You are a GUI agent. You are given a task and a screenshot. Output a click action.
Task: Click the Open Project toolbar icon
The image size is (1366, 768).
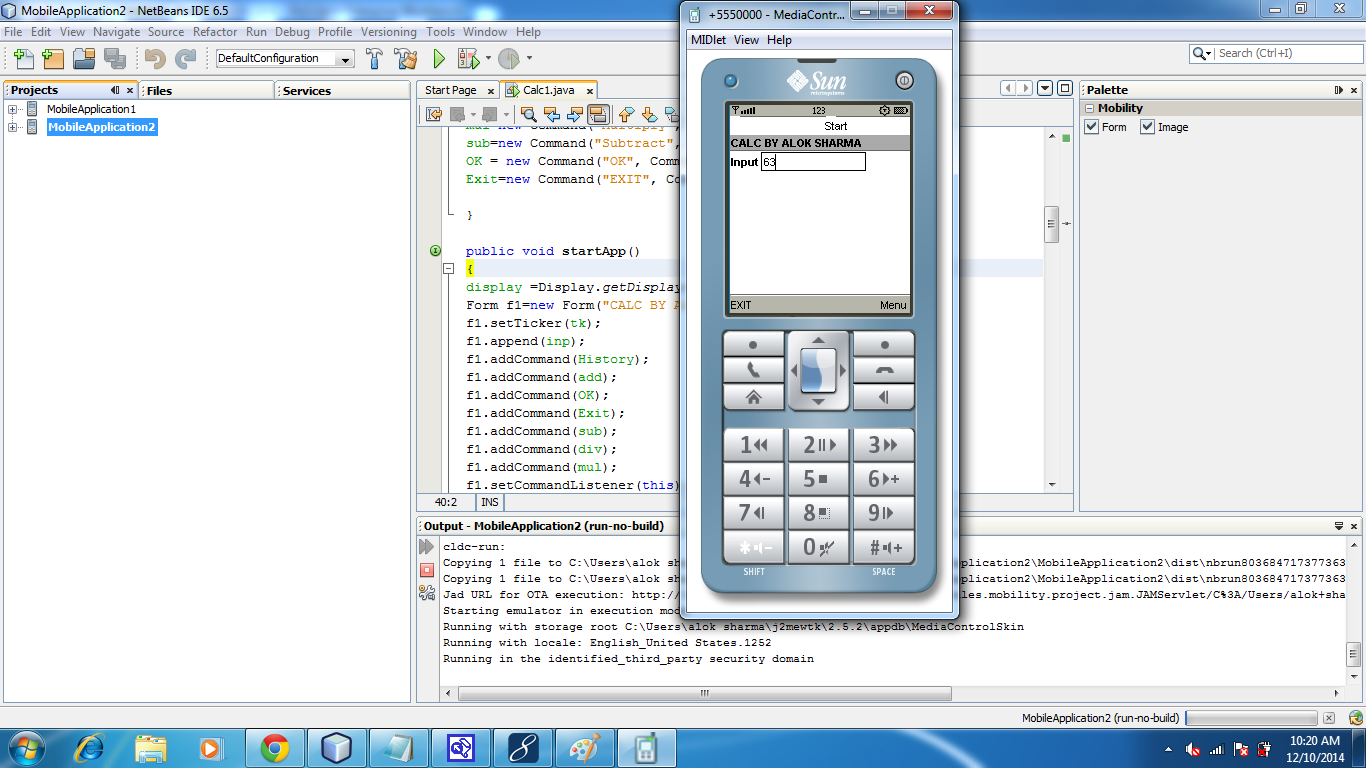(84, 58)
